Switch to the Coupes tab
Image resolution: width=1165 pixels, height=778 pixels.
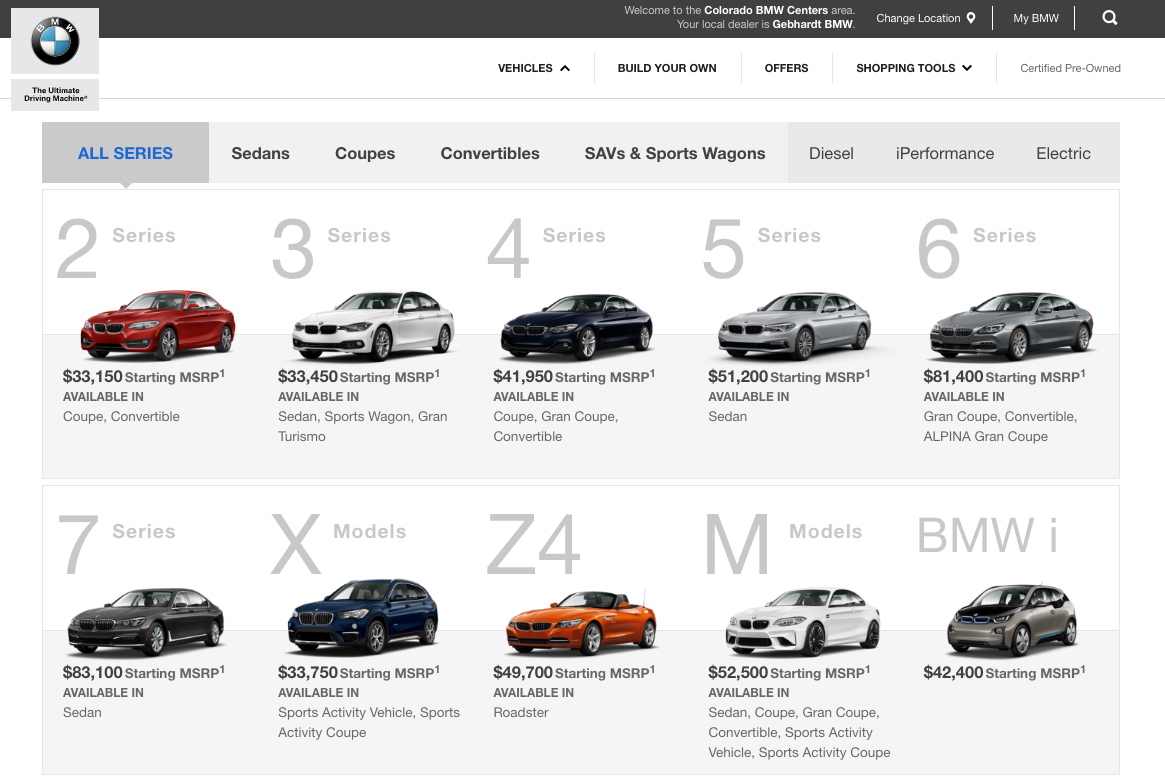tap(365, 153)
